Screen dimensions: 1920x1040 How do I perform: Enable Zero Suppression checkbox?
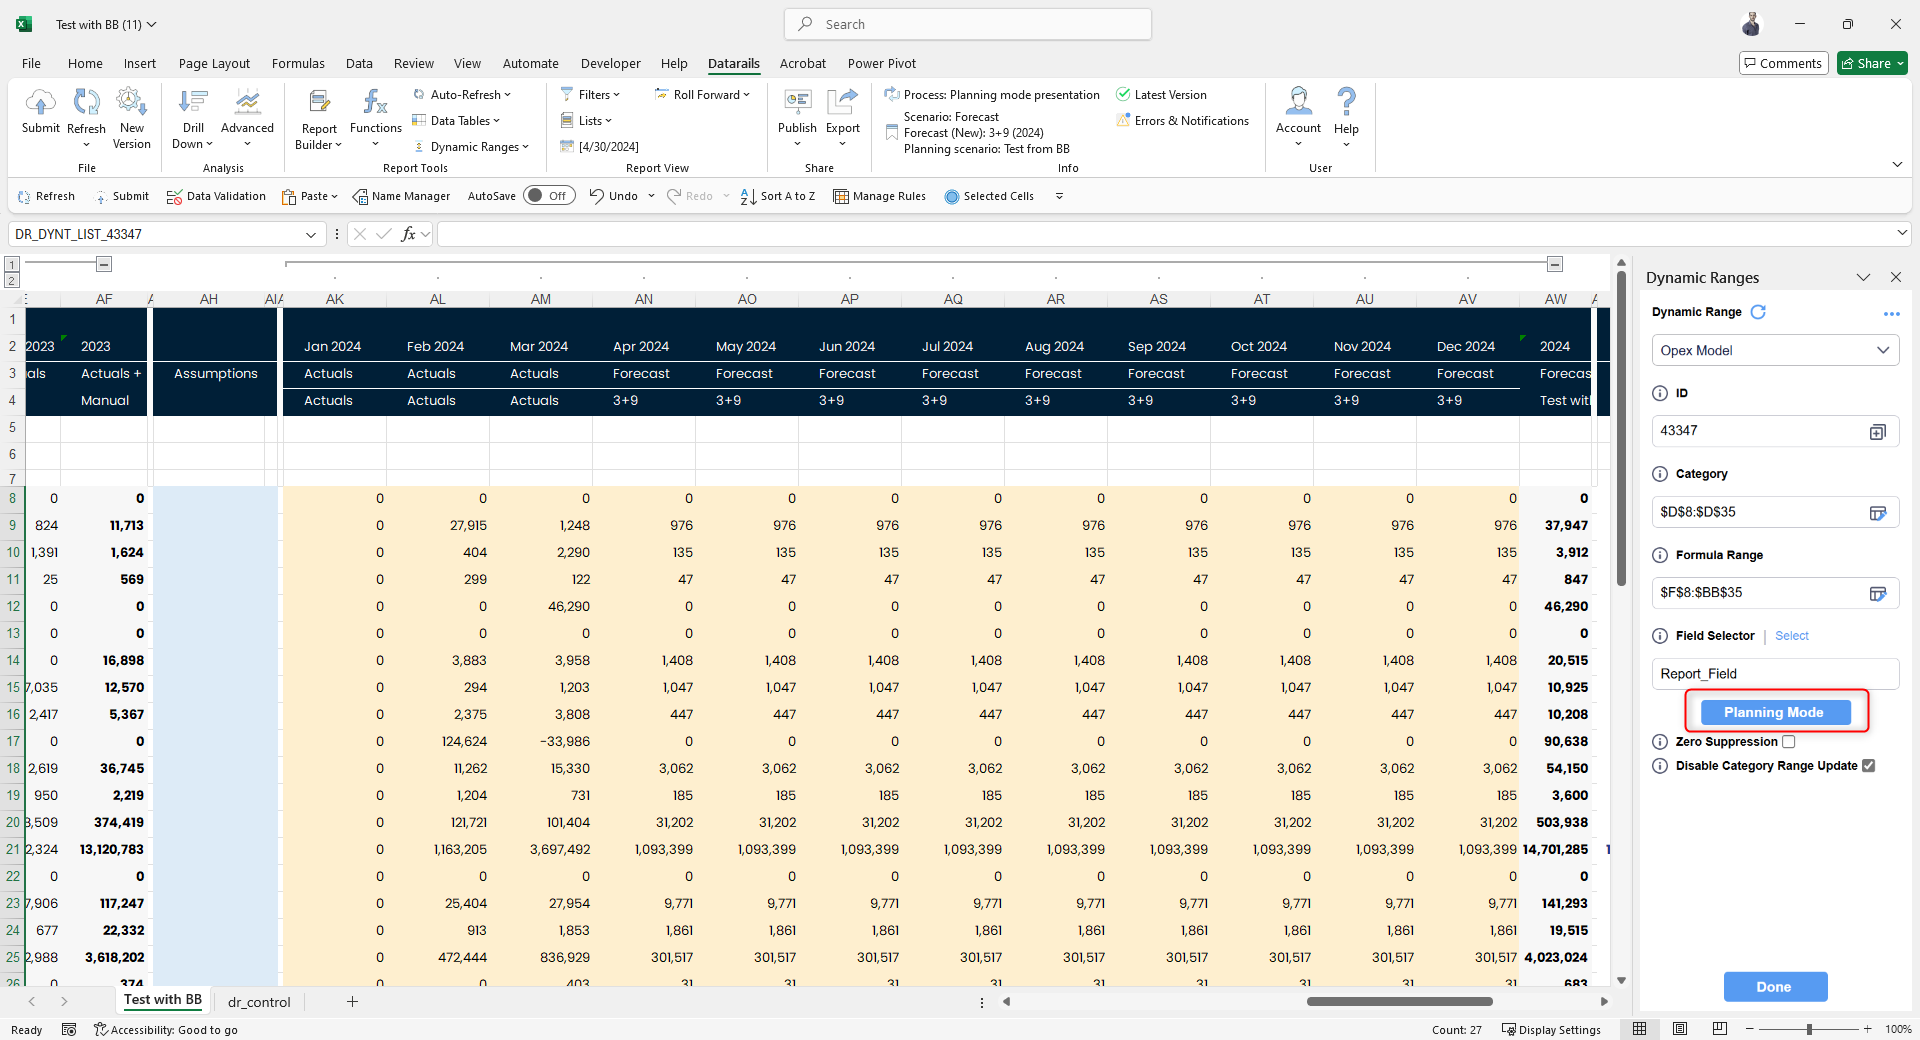coord(1789,742)
